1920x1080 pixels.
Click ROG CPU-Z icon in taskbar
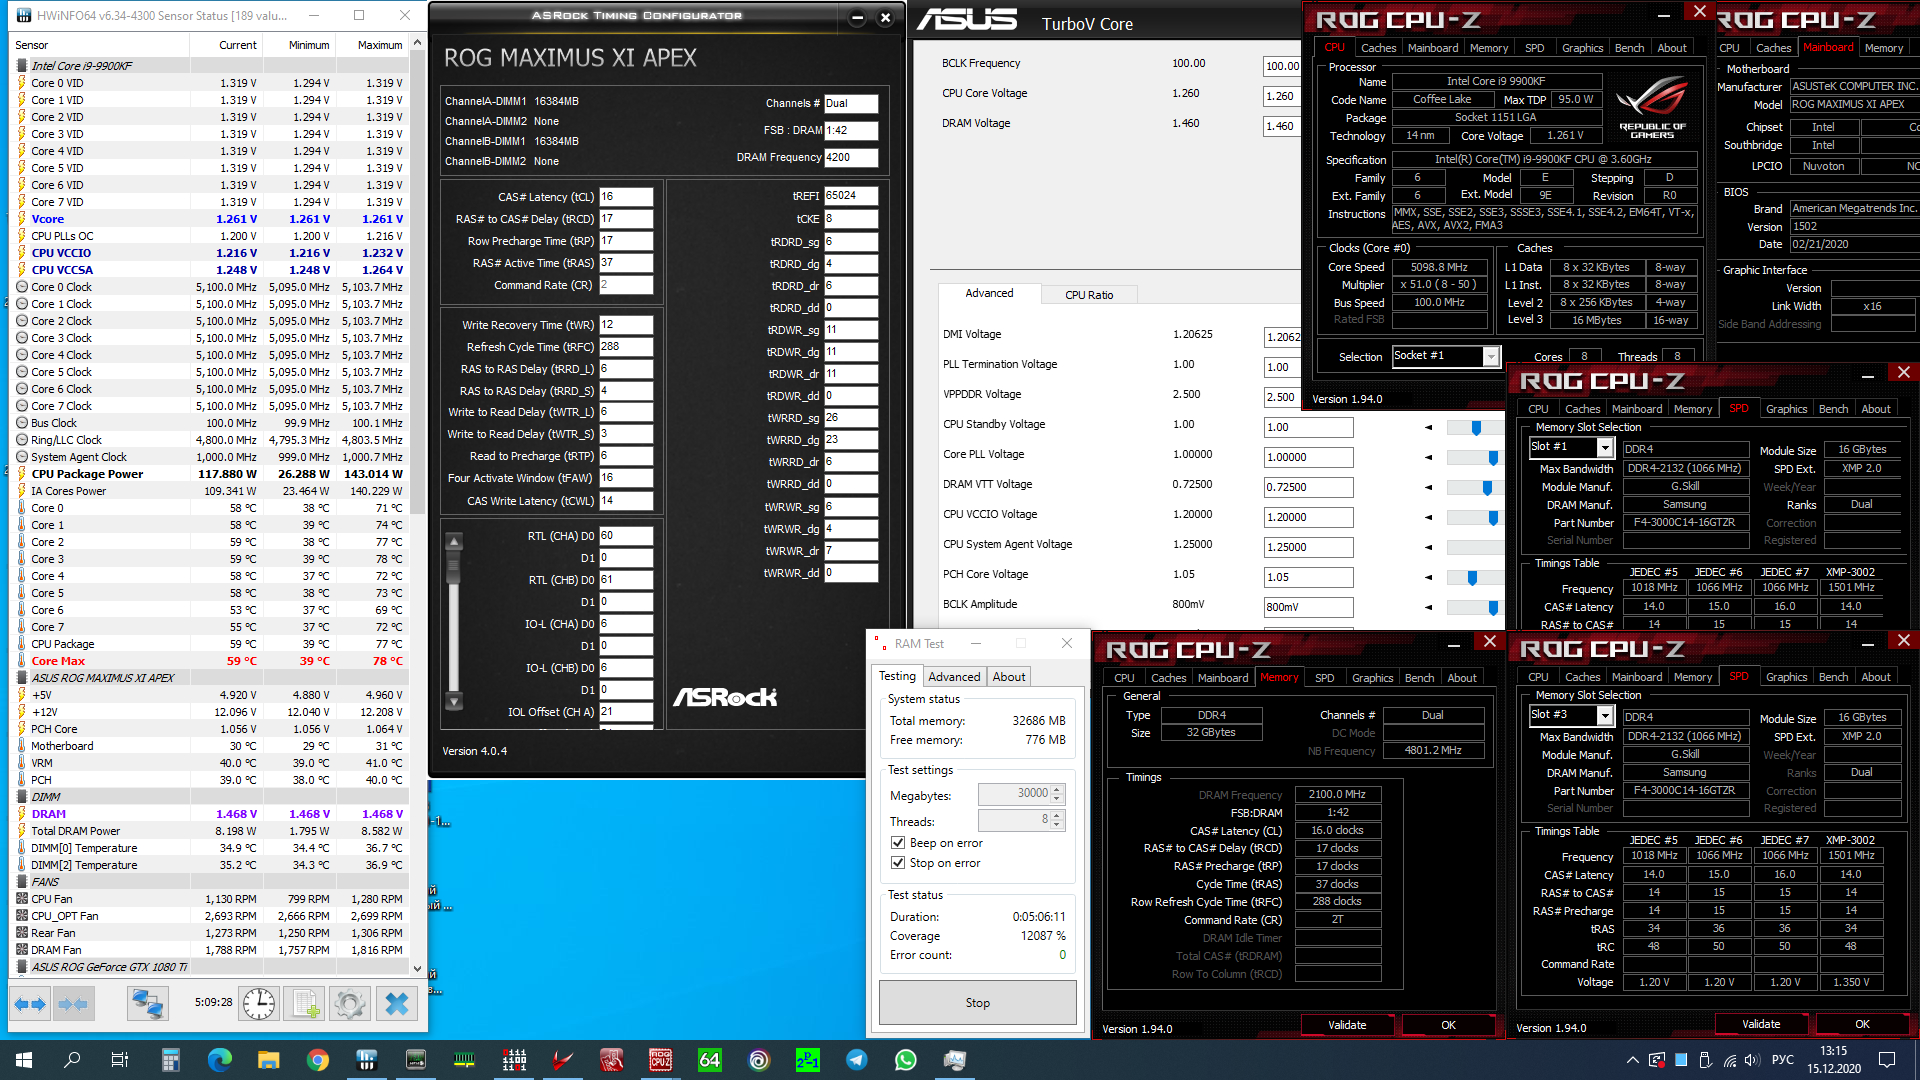pyautogui.click(x=660, y=1060)
